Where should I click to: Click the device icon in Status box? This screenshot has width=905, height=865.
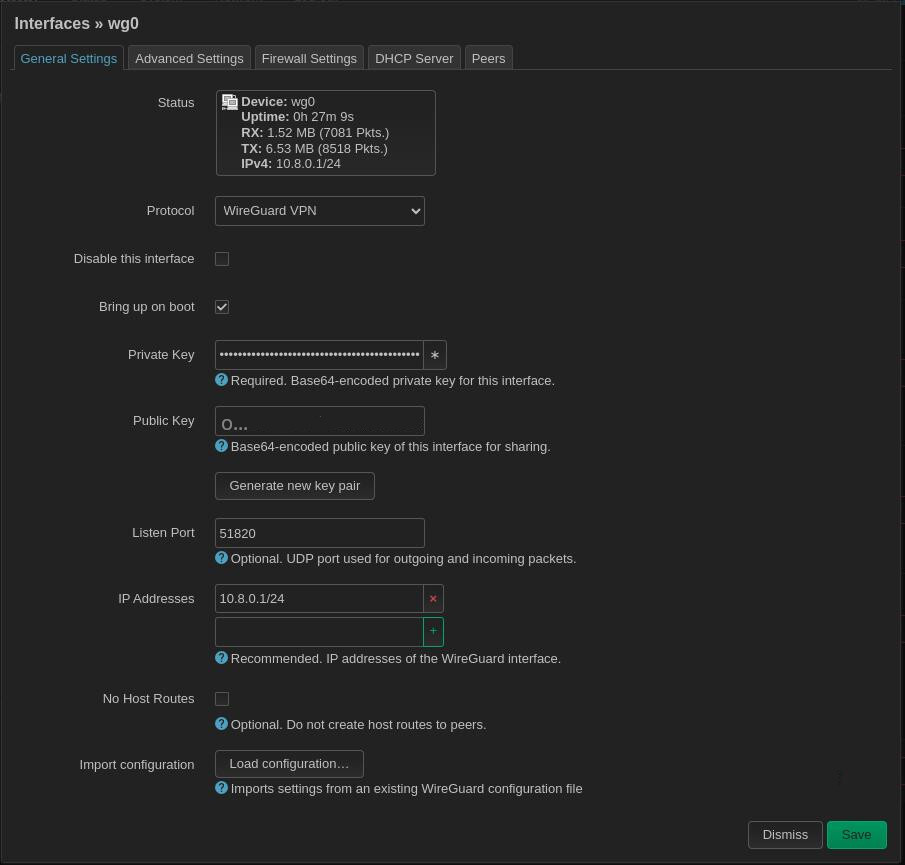pos(230,102)
